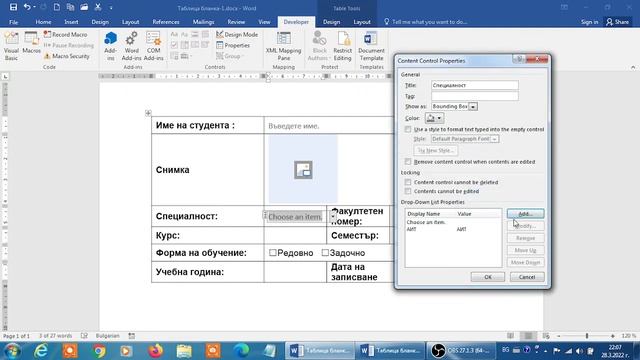640x360 pixels.
Task: Check 'Content control cannot be deleted'
Action: [x=408, y=182]
